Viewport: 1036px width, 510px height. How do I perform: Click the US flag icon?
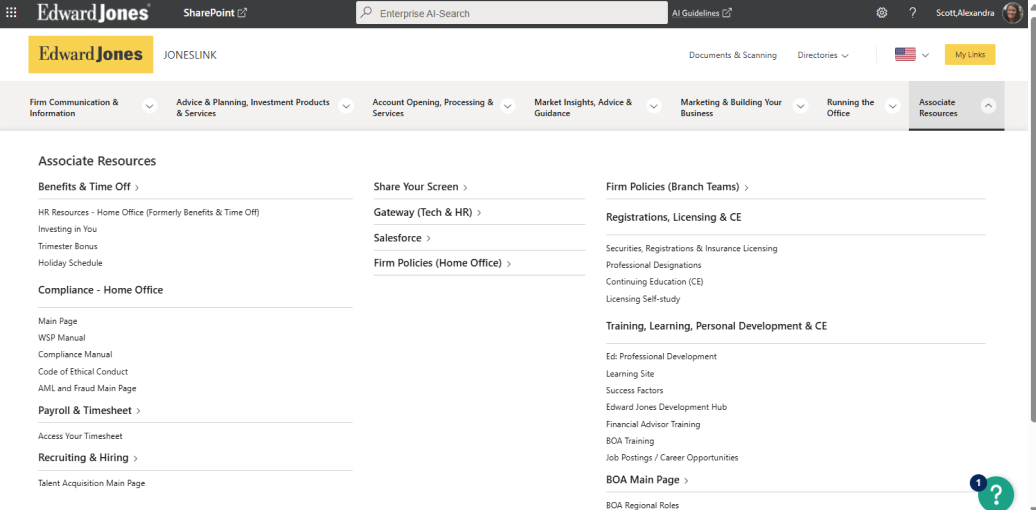905,55
